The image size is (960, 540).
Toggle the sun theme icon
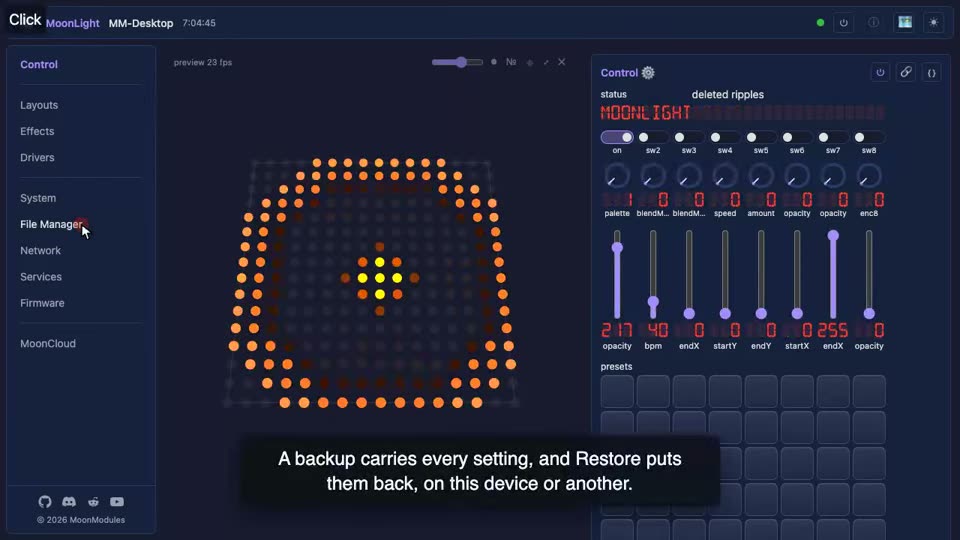[x=934, y=23]
